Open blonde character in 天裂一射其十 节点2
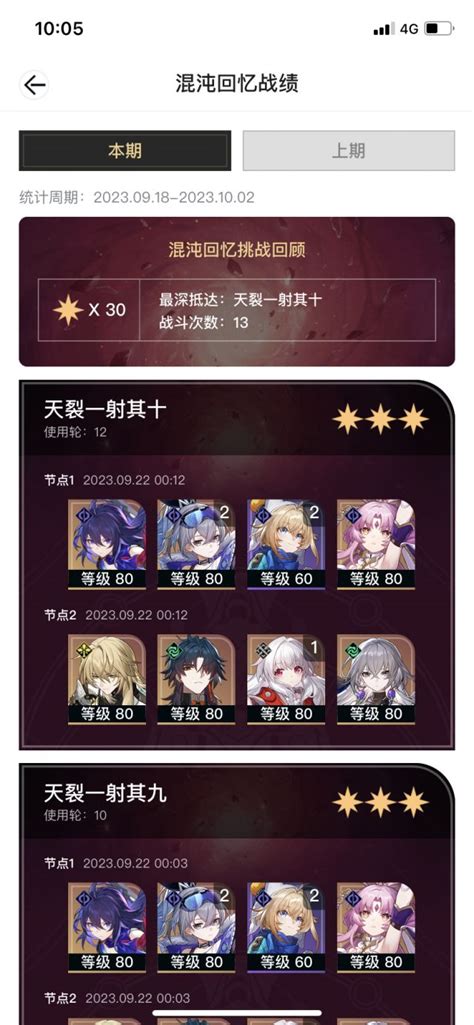Image resolution: width=474 pixels, height=1025 pixels. coord(107,680)
